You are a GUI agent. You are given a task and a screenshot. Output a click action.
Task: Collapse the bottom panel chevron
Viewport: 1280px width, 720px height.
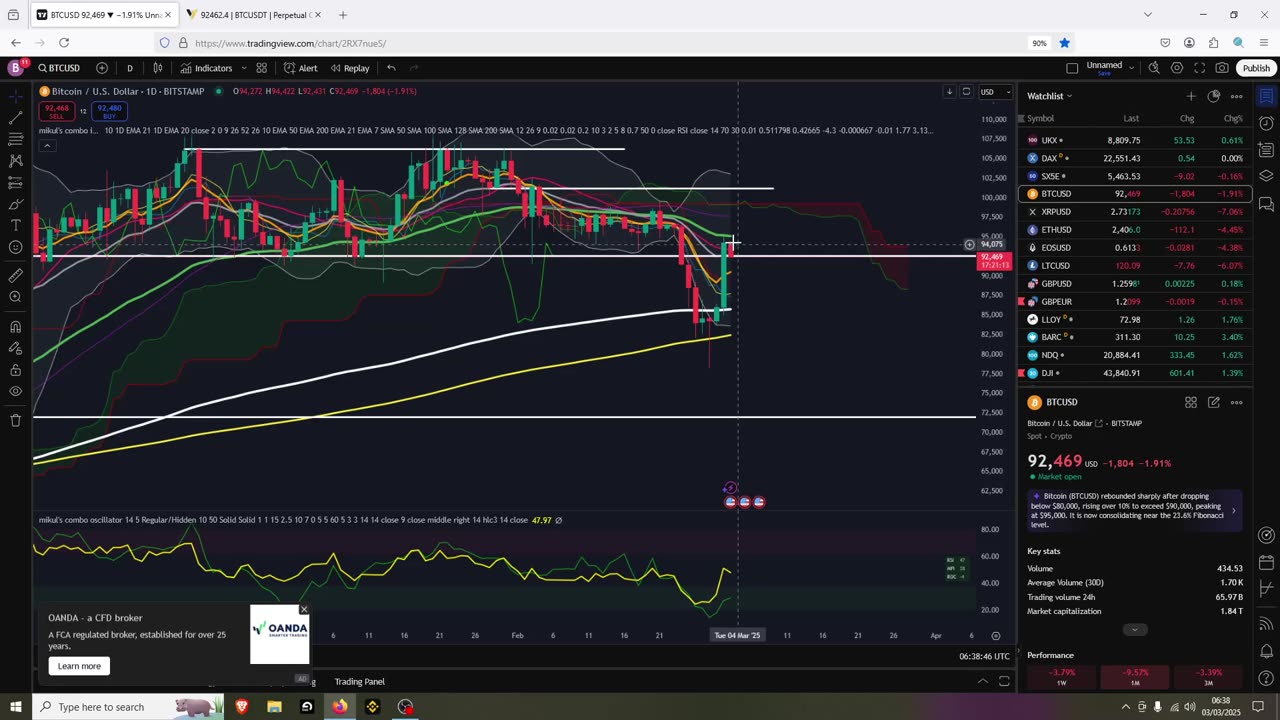pyautogui.click(x=982, y=681)
